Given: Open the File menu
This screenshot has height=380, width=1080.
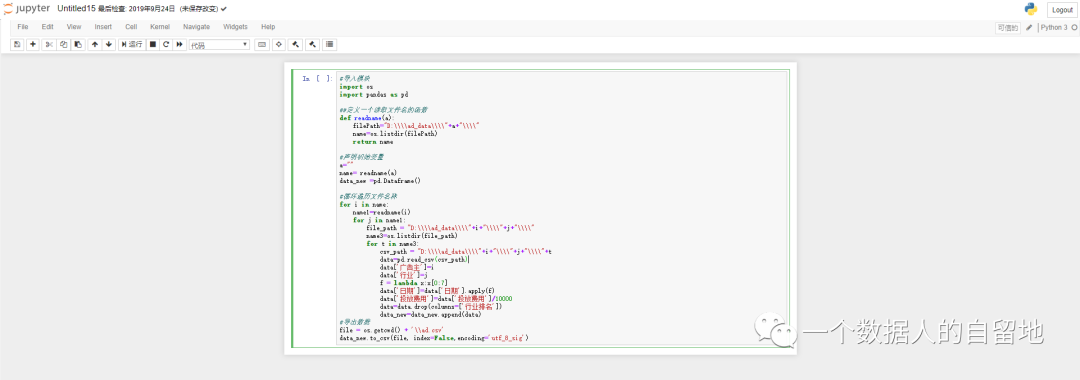Looking at the screenshot, I should [23, 27].
